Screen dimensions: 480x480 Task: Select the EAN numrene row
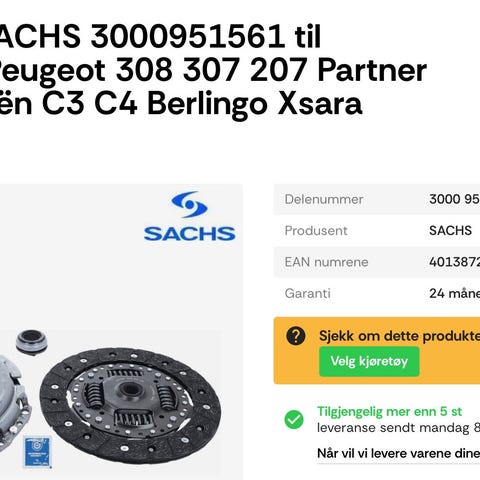coord(377,262)
